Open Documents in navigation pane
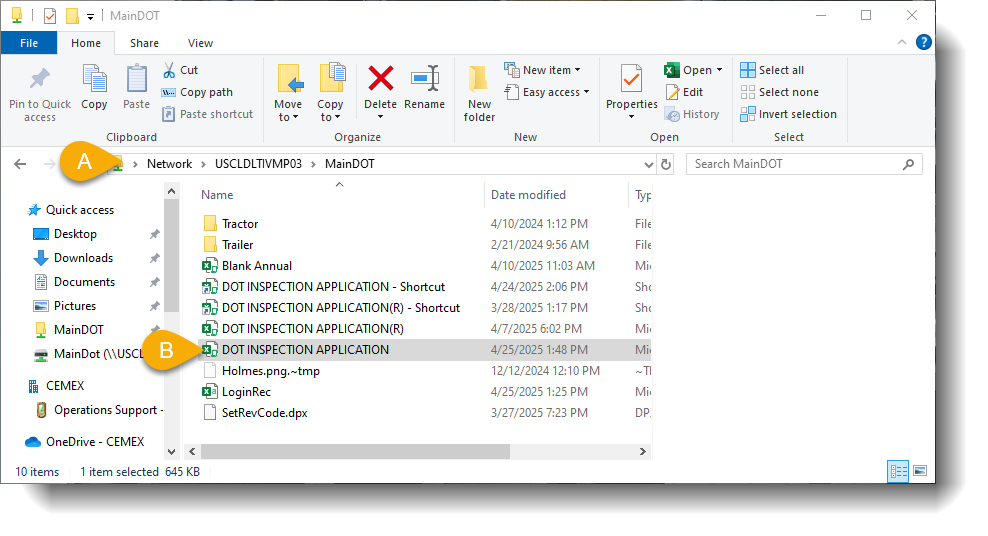Viewport: 988px width, 536px height. [x=84, y=282]
